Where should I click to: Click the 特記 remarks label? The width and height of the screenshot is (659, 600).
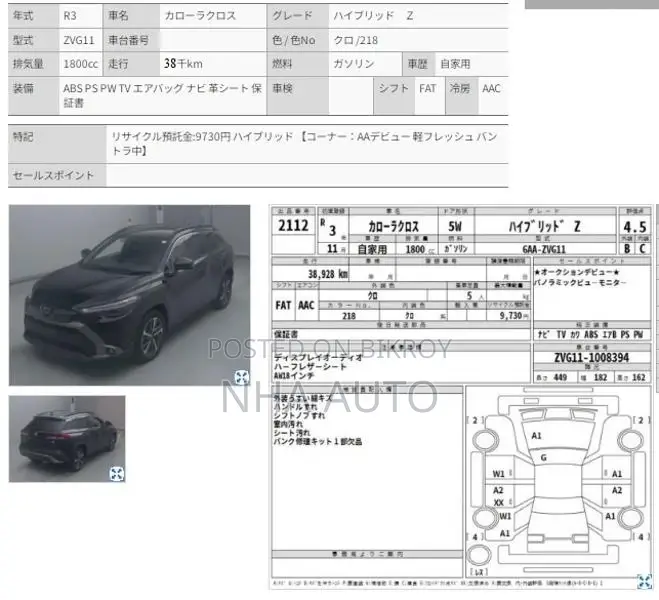(x=23, y=137)
